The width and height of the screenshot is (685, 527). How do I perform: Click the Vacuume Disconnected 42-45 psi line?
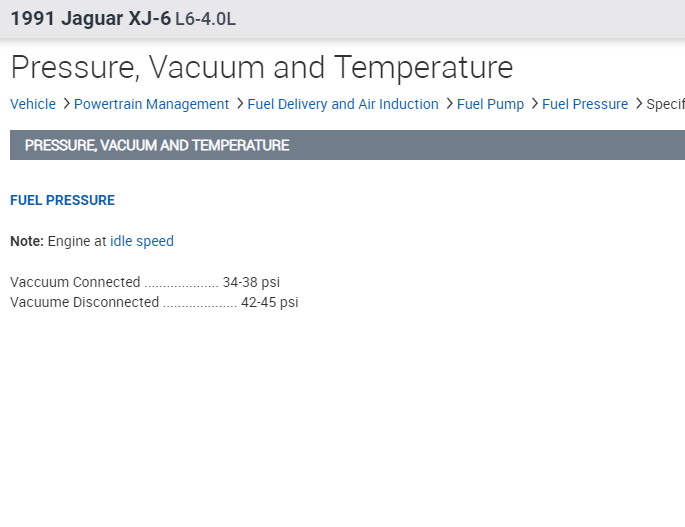point(154,302)
